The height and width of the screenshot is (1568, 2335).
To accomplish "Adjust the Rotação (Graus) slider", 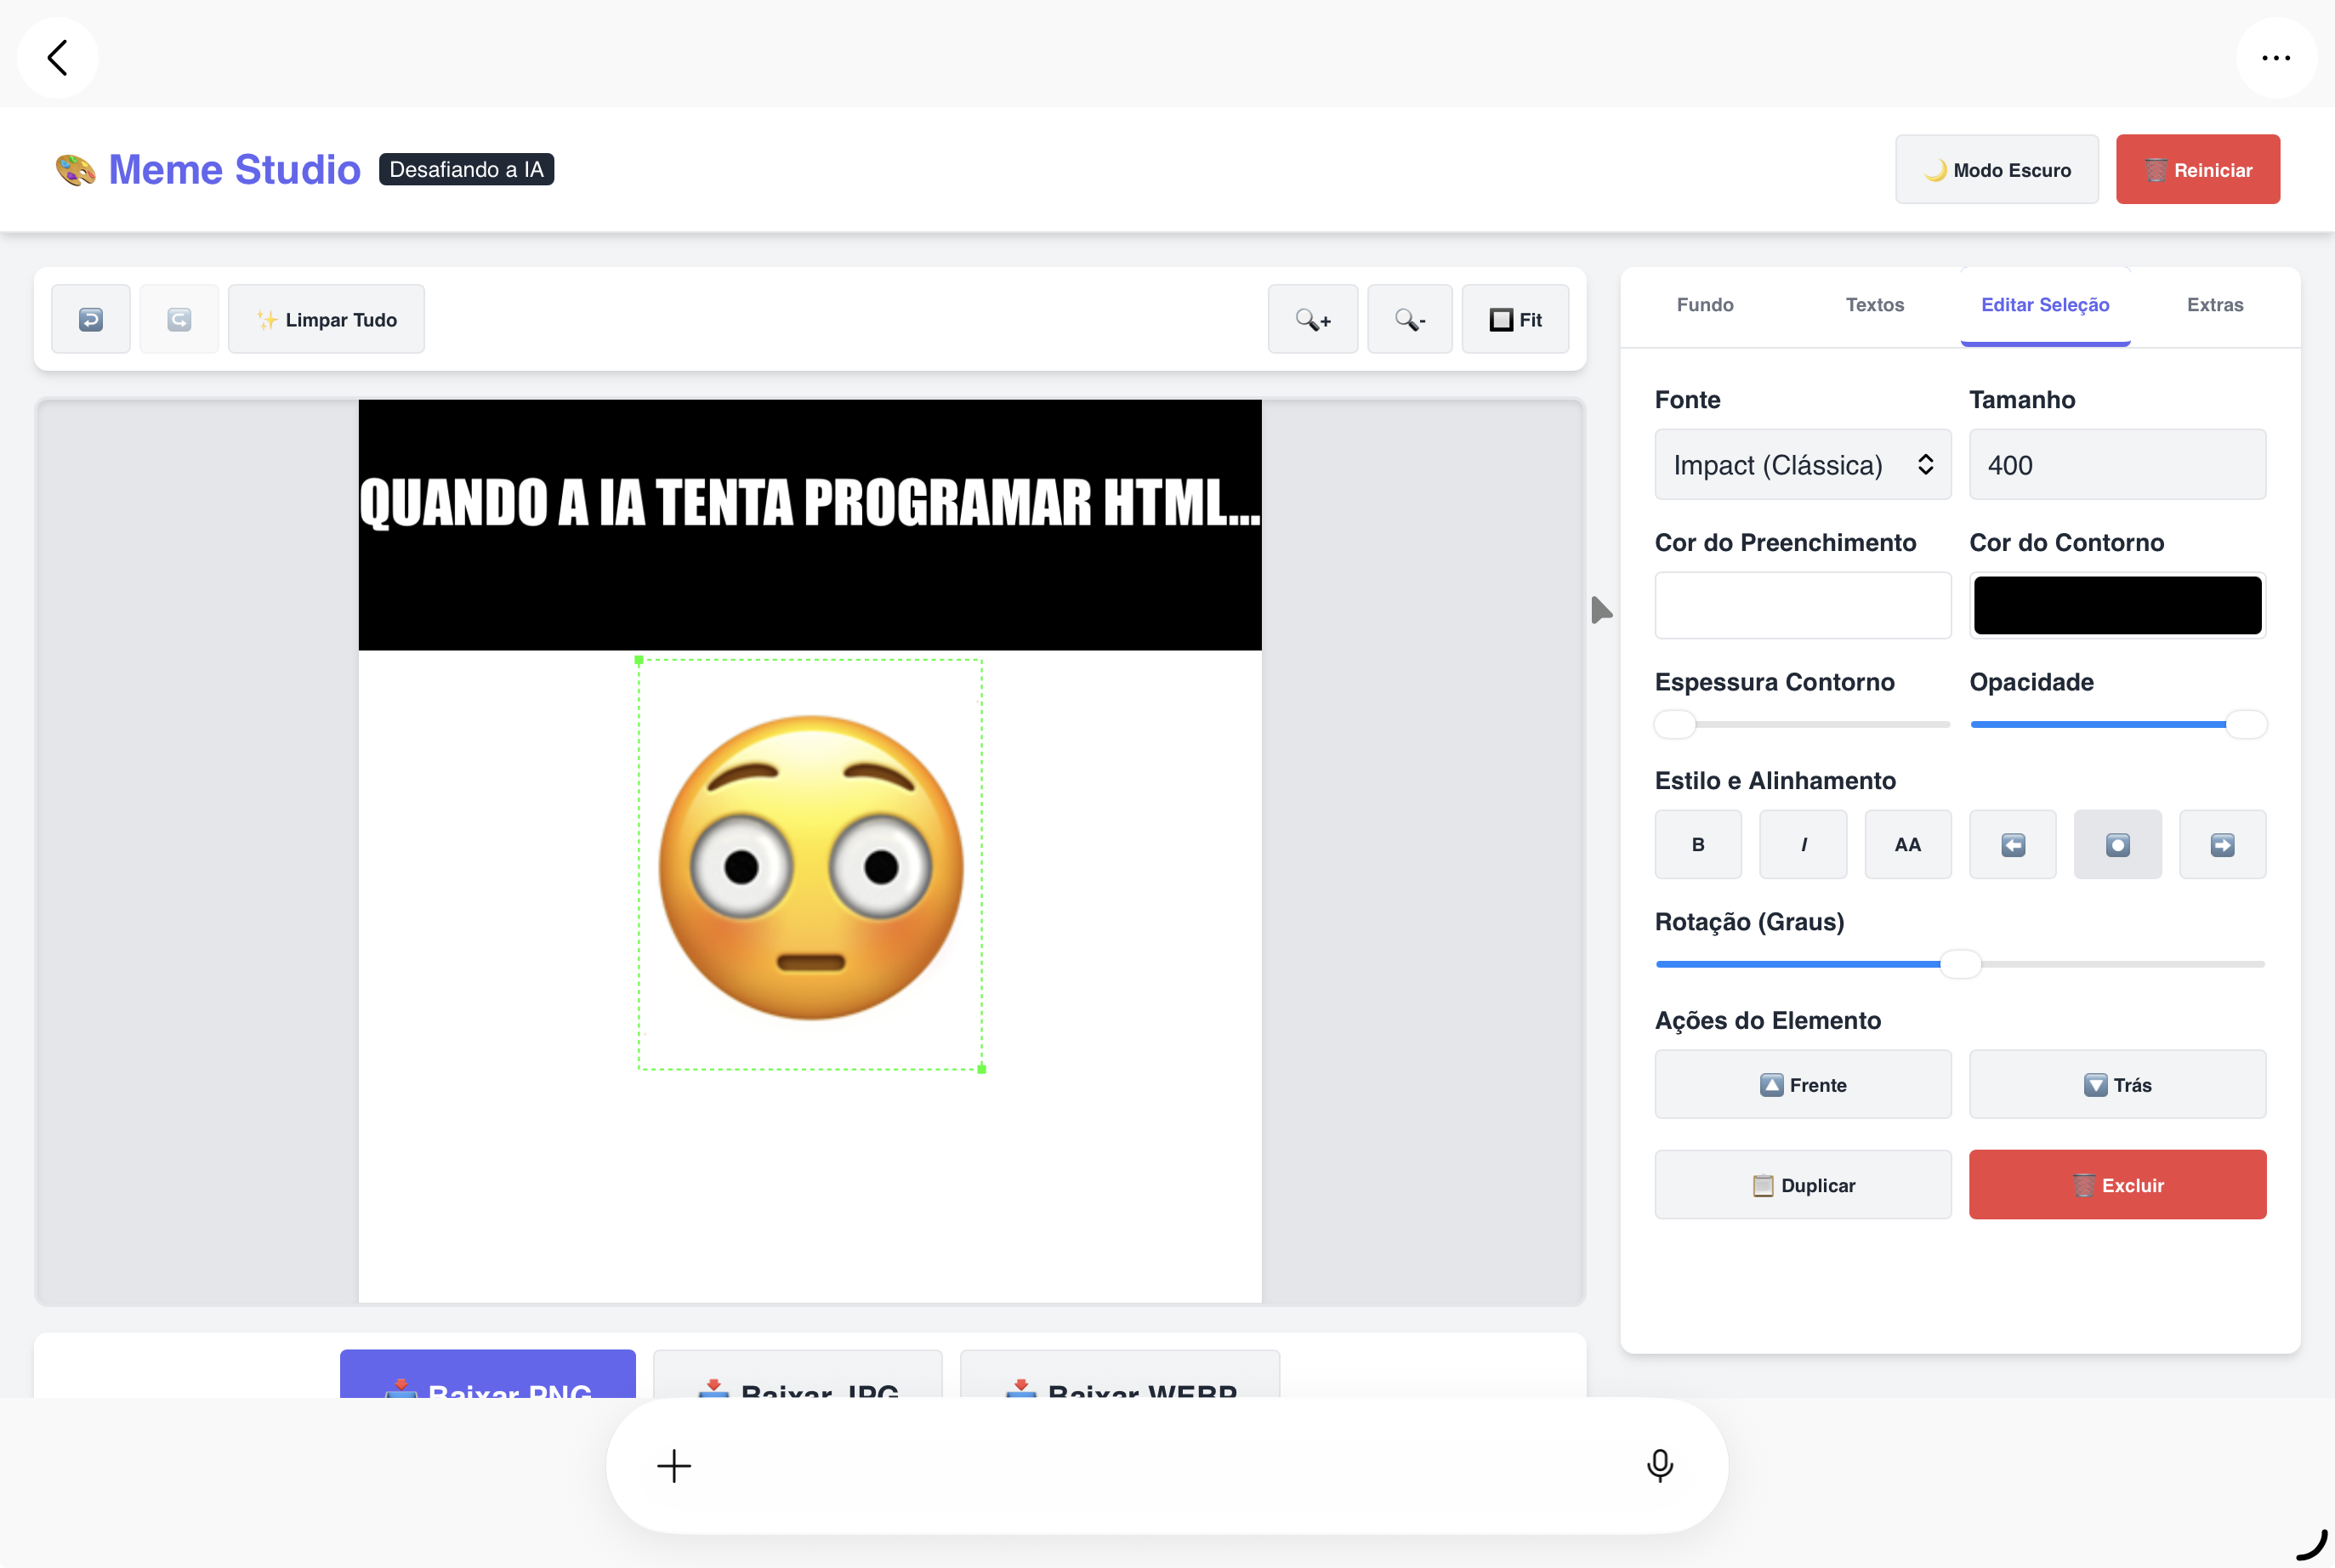I will click(x=1960, y=964).
